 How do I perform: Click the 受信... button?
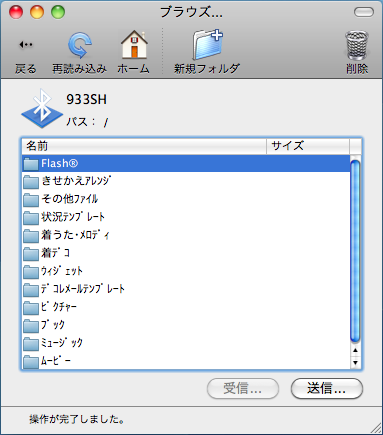tap(243, 388)
